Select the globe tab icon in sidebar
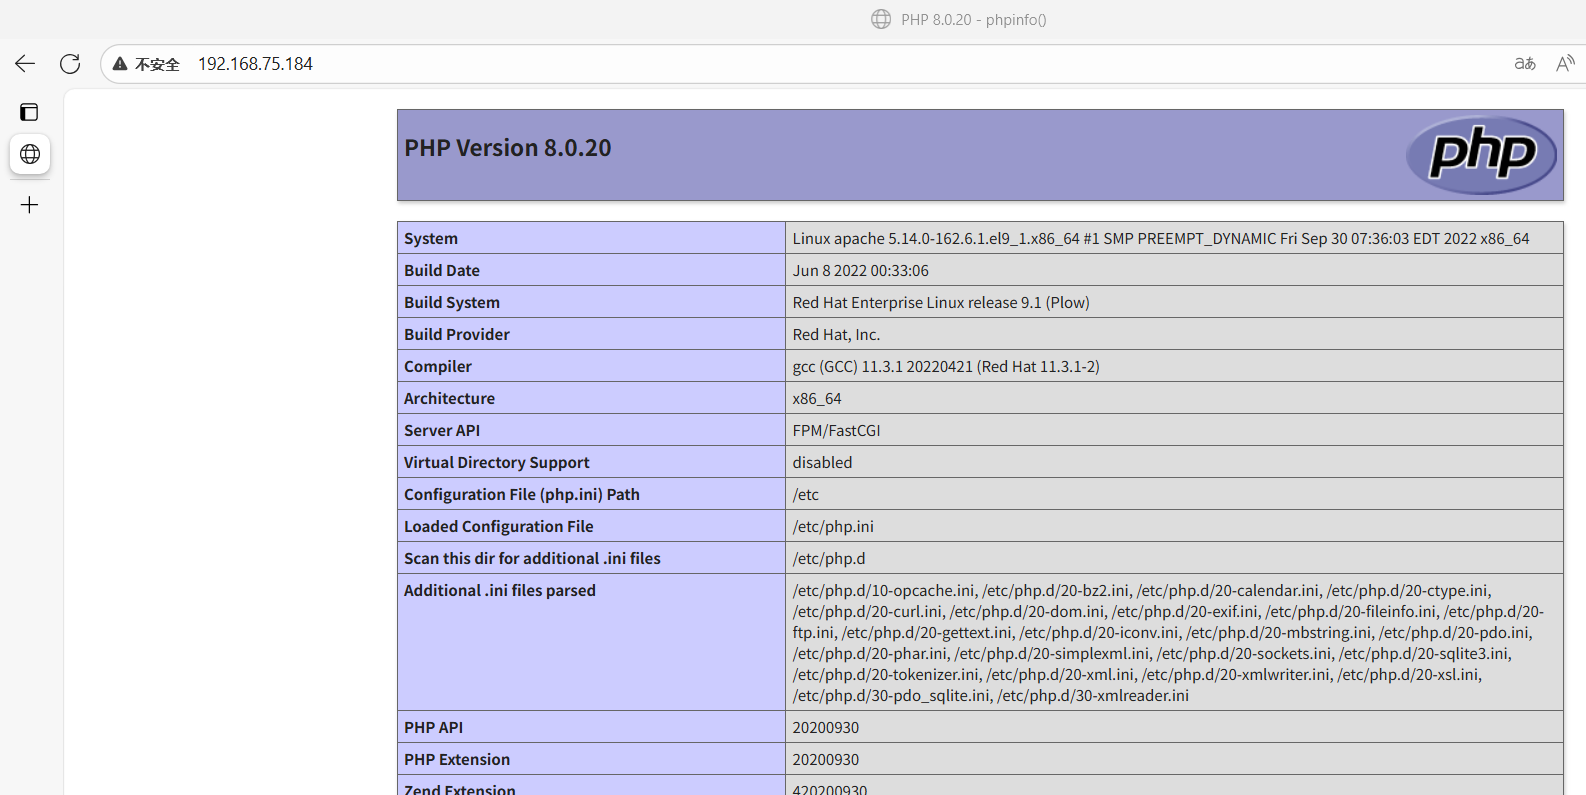The height and width of the screenshot is (795, 1586). tap(30, 154)
